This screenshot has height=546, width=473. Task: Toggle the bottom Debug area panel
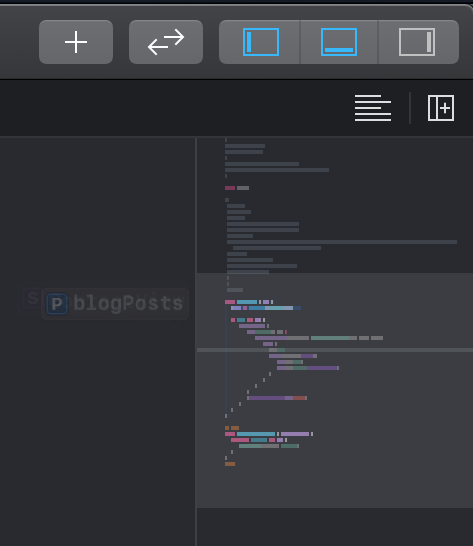(339, 42)
